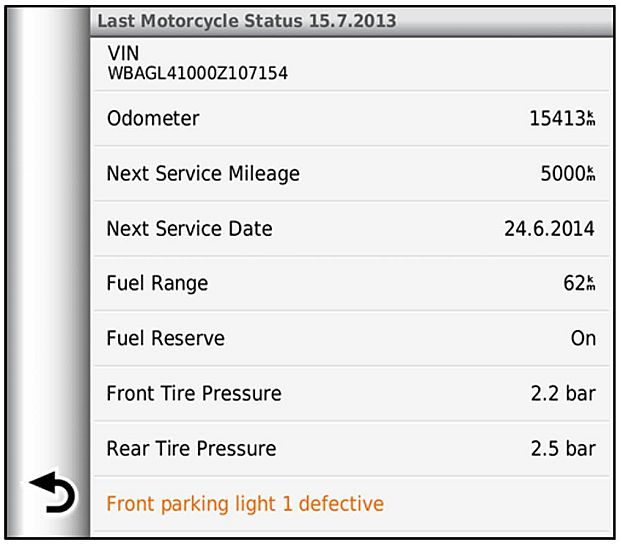
Task: Tap the 2.5 bar pressure value
Action: [x=562, y=449]
